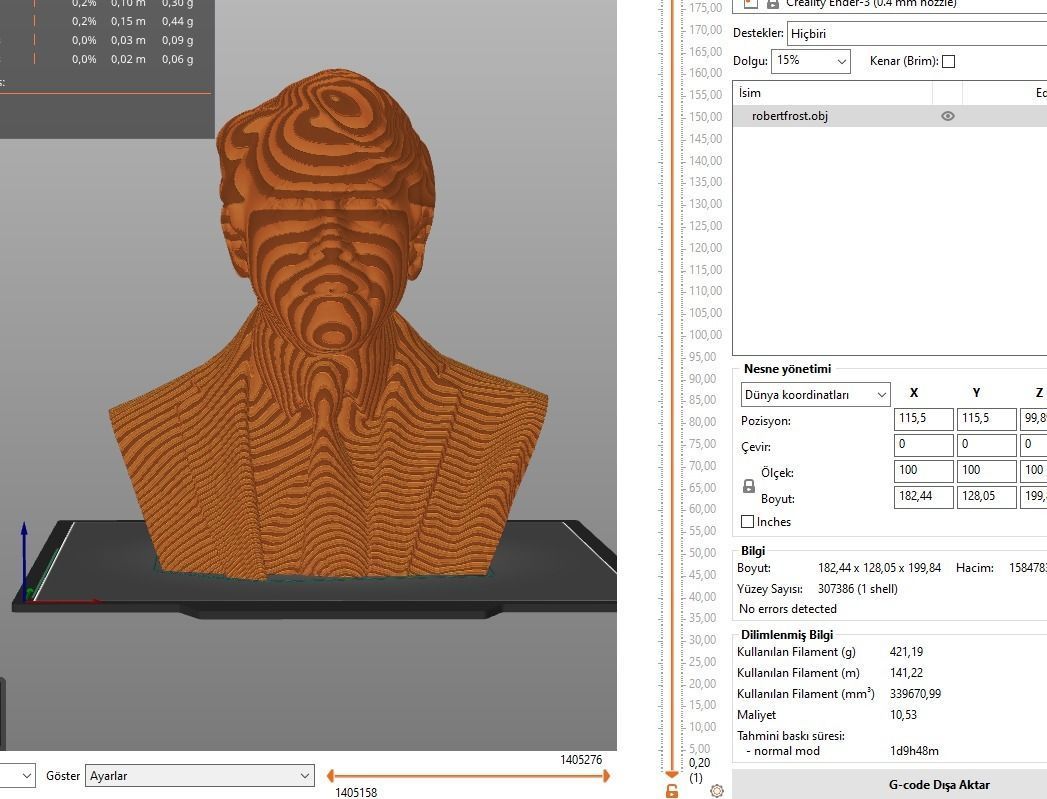Open the partially visible dropdown left of Göster

[17, 776]
